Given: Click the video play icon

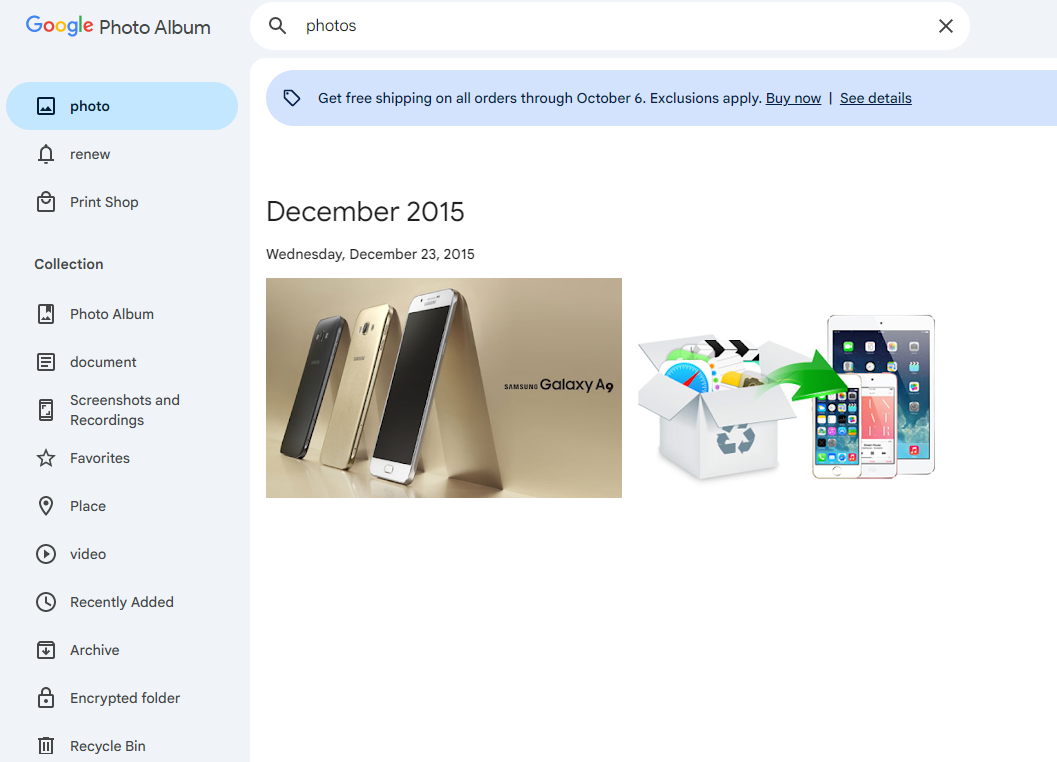Looking at the screenshot, I should click(46, 554).
